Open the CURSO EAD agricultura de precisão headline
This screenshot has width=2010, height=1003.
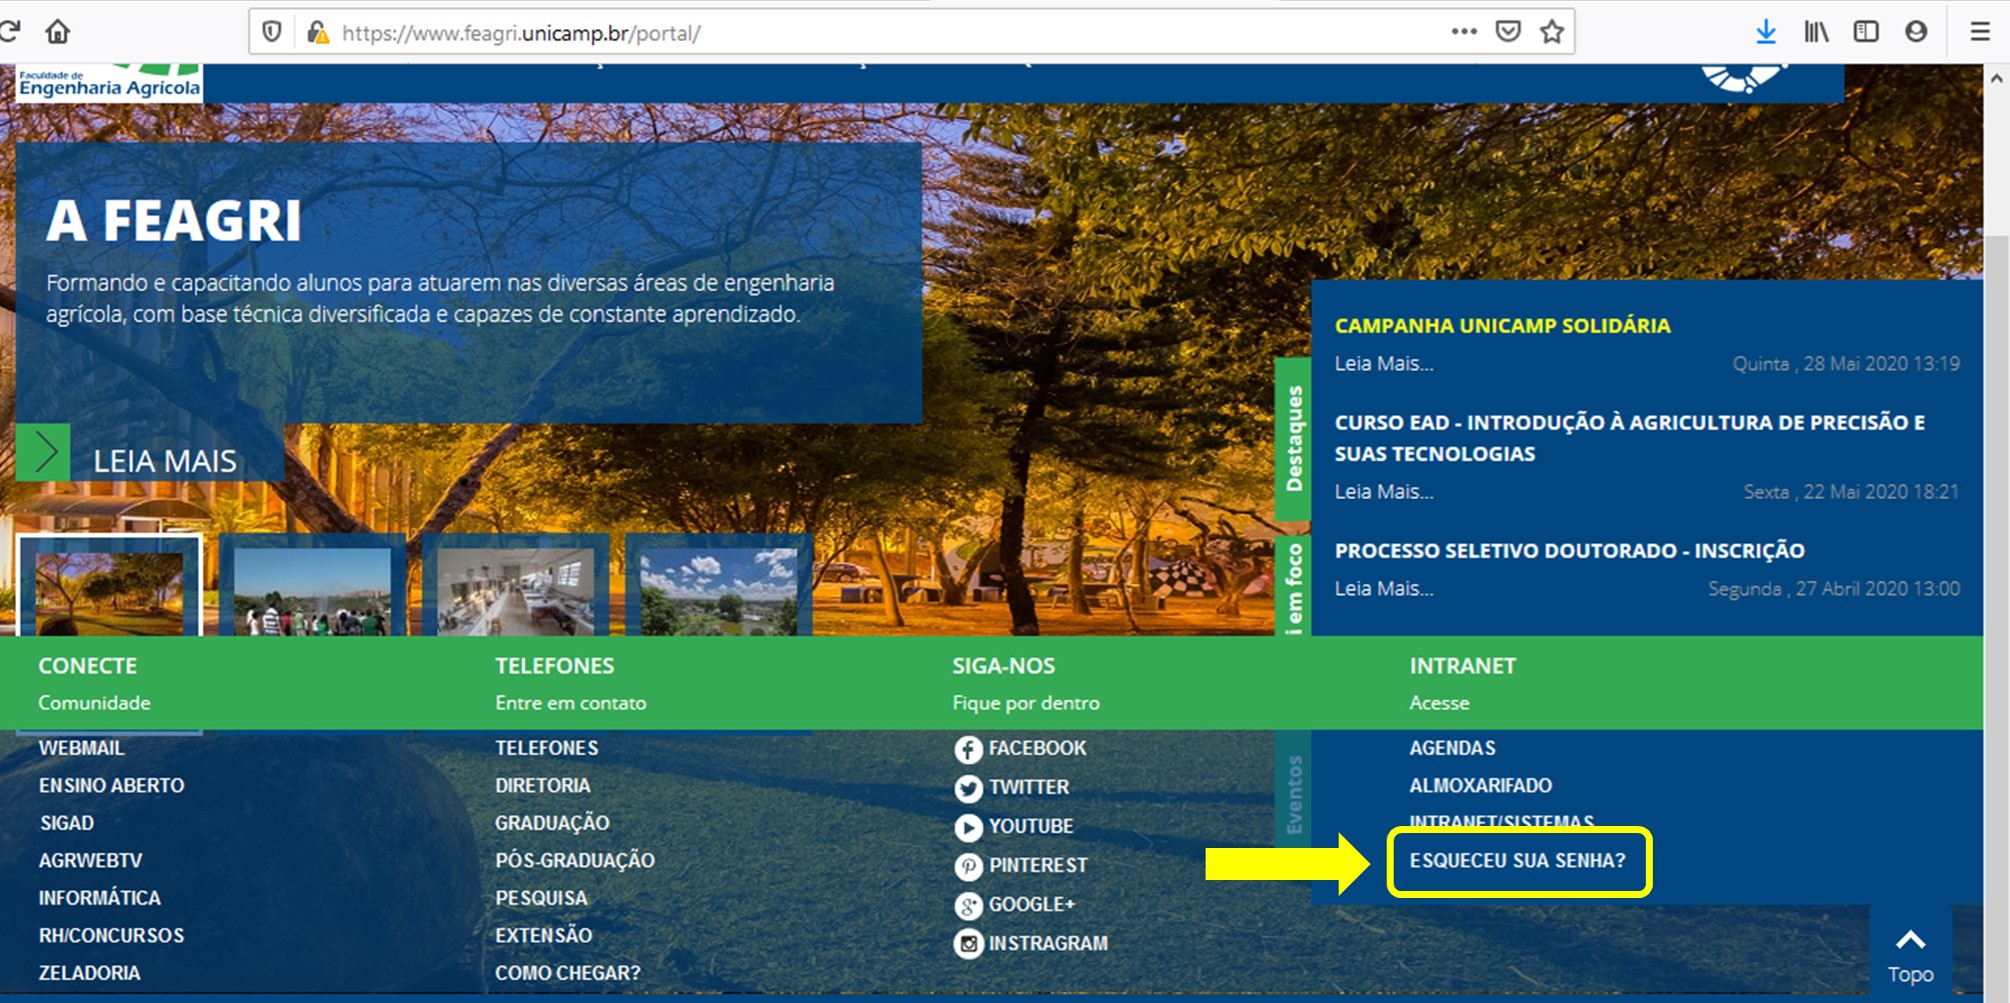(1629, 438)
